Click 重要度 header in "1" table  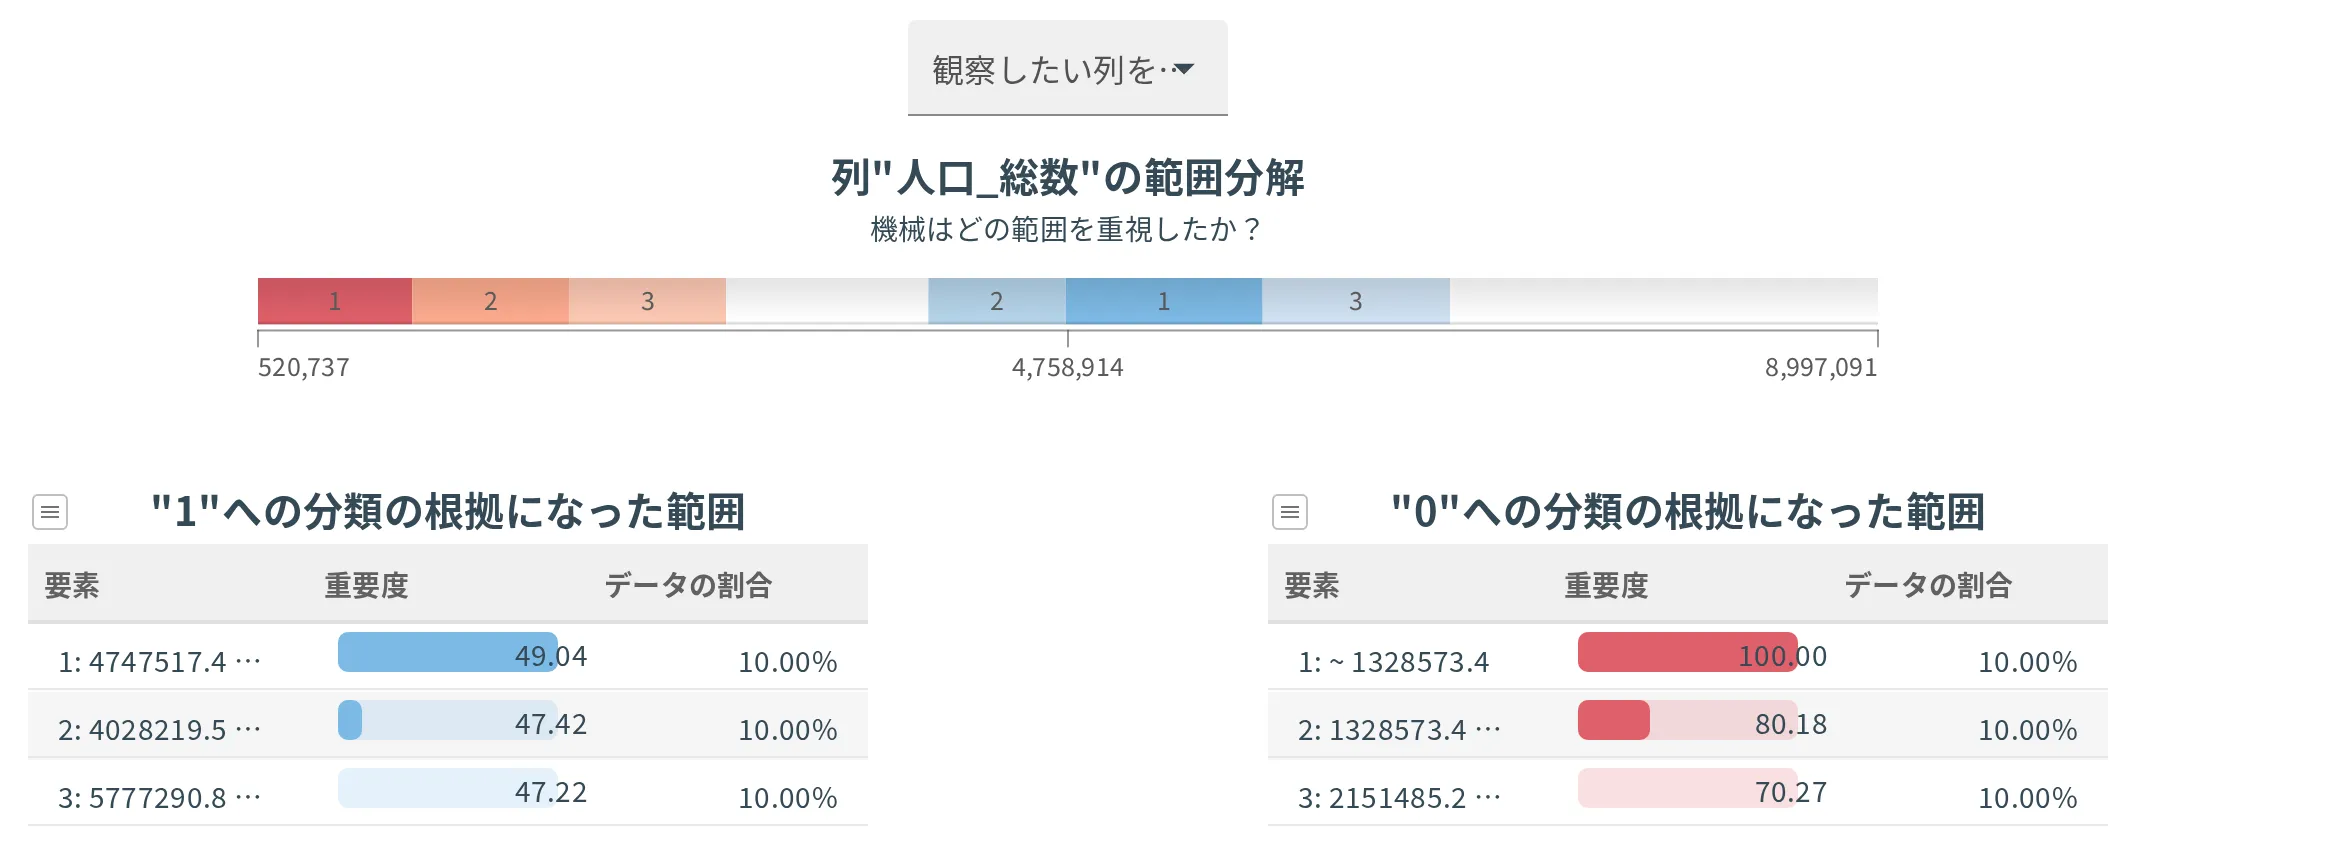[x=366, y=585]
